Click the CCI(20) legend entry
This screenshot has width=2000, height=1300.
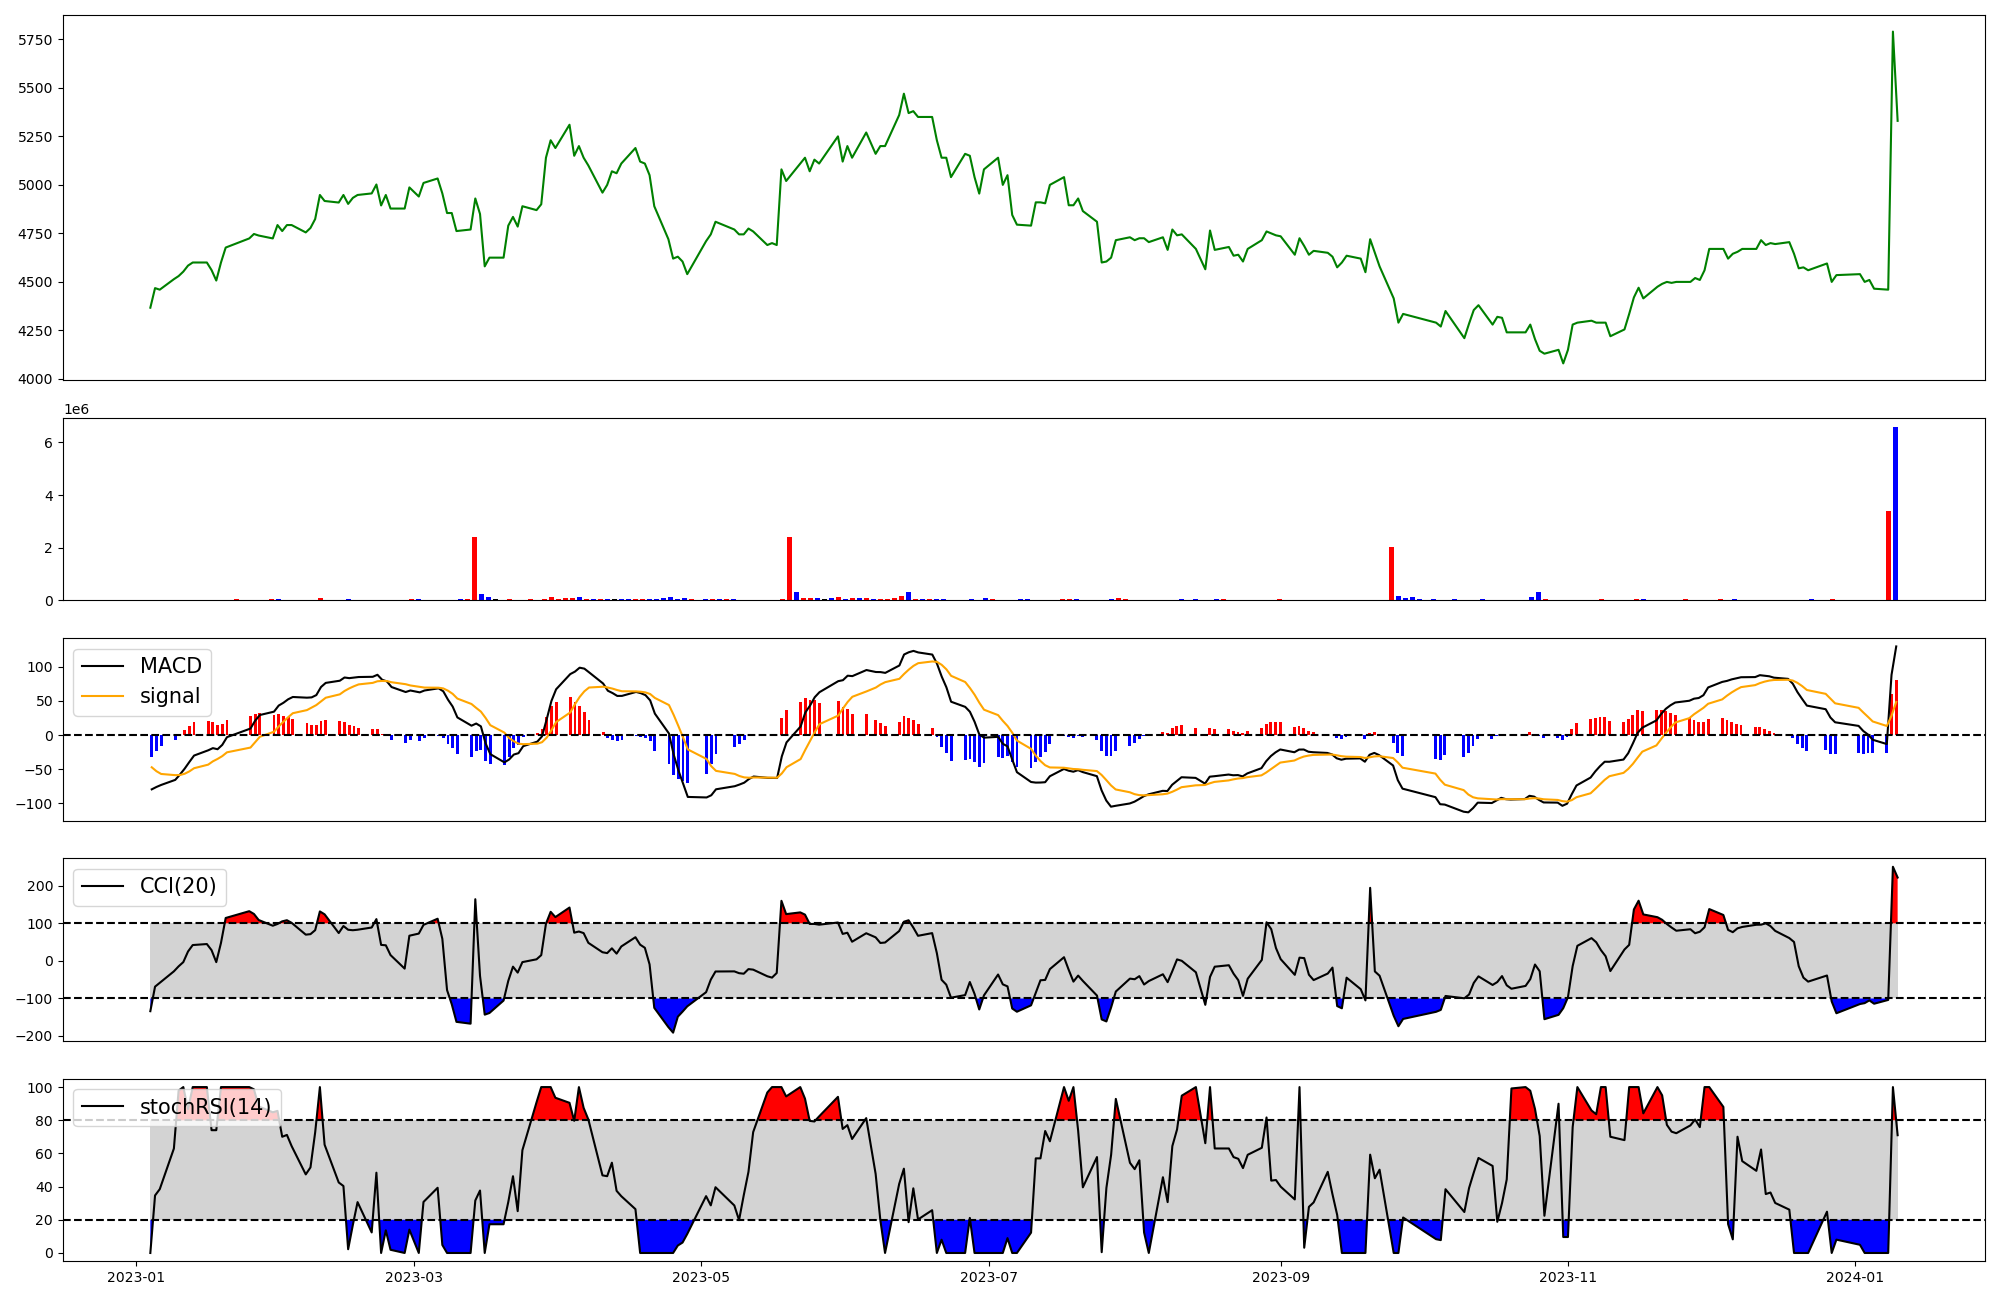coord(178,886)
